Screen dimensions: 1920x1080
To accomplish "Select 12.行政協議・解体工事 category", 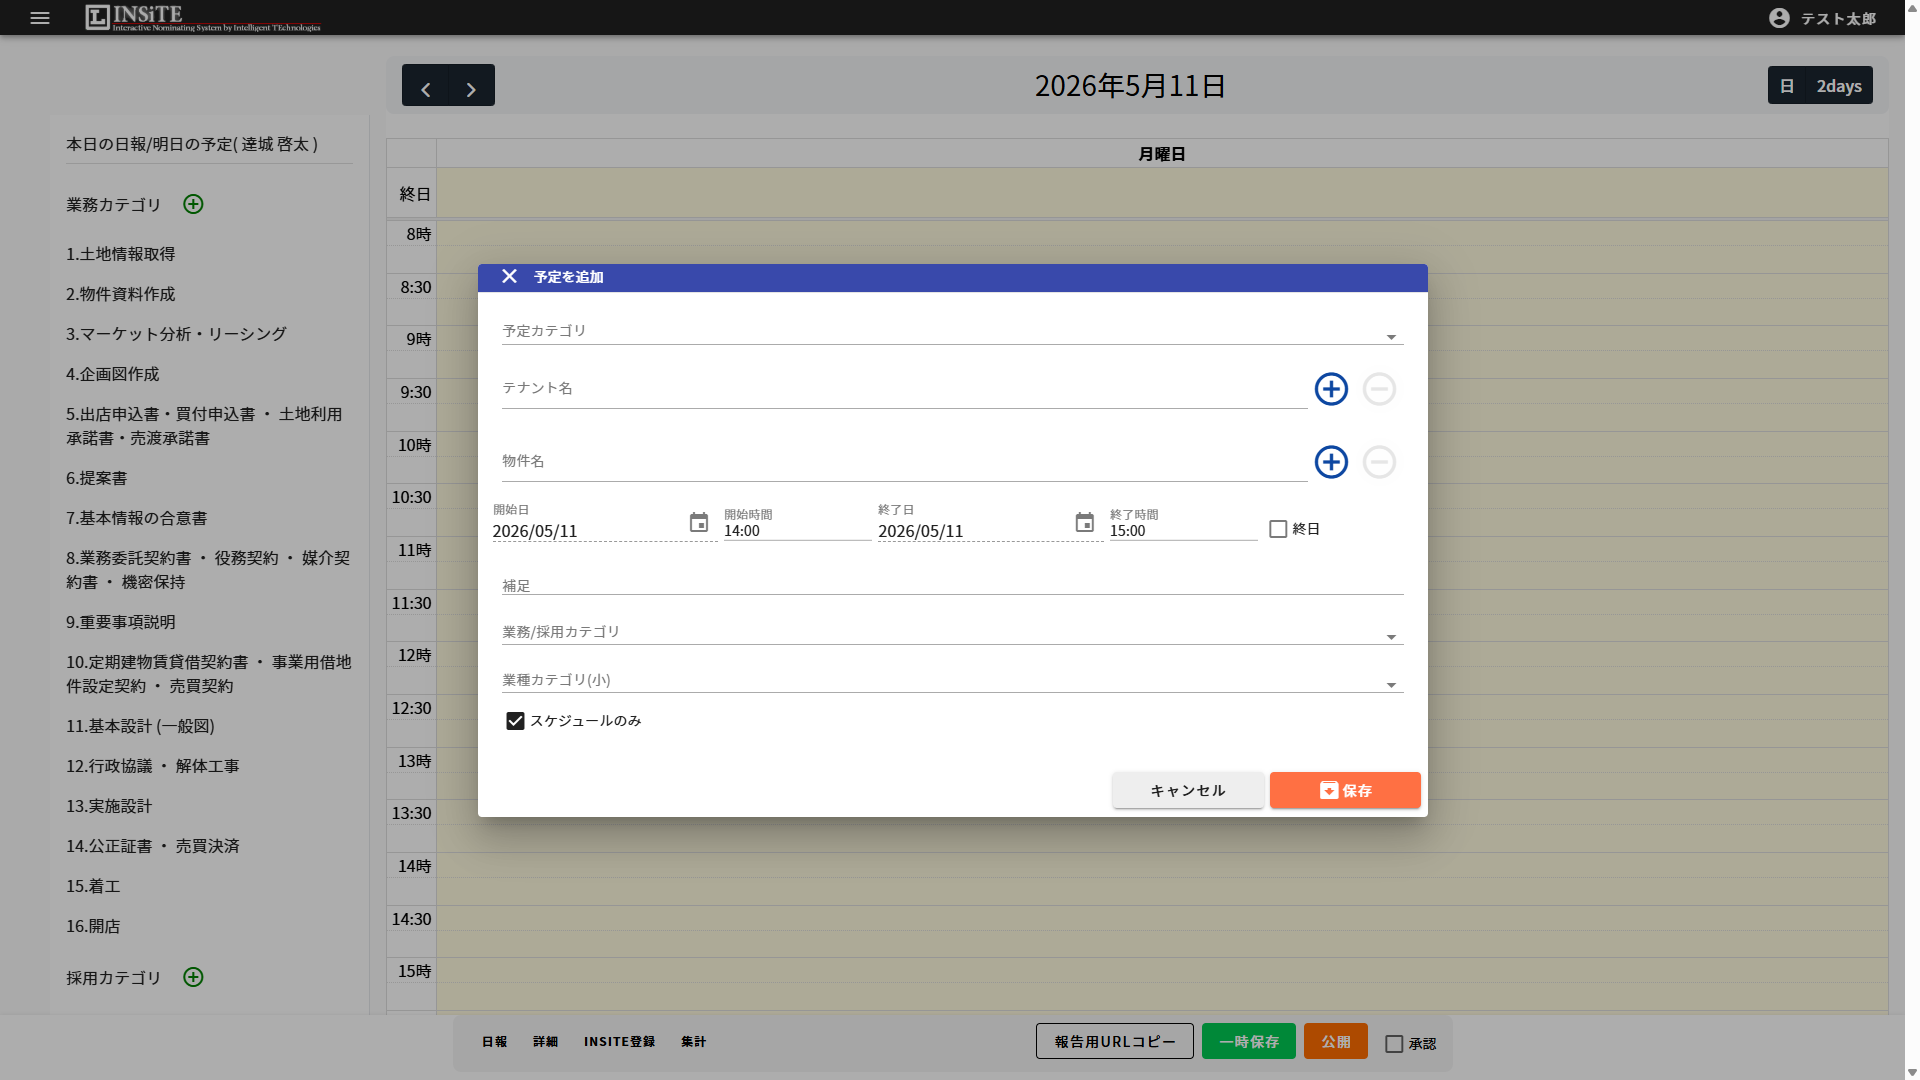I will [x=153, y=766].
